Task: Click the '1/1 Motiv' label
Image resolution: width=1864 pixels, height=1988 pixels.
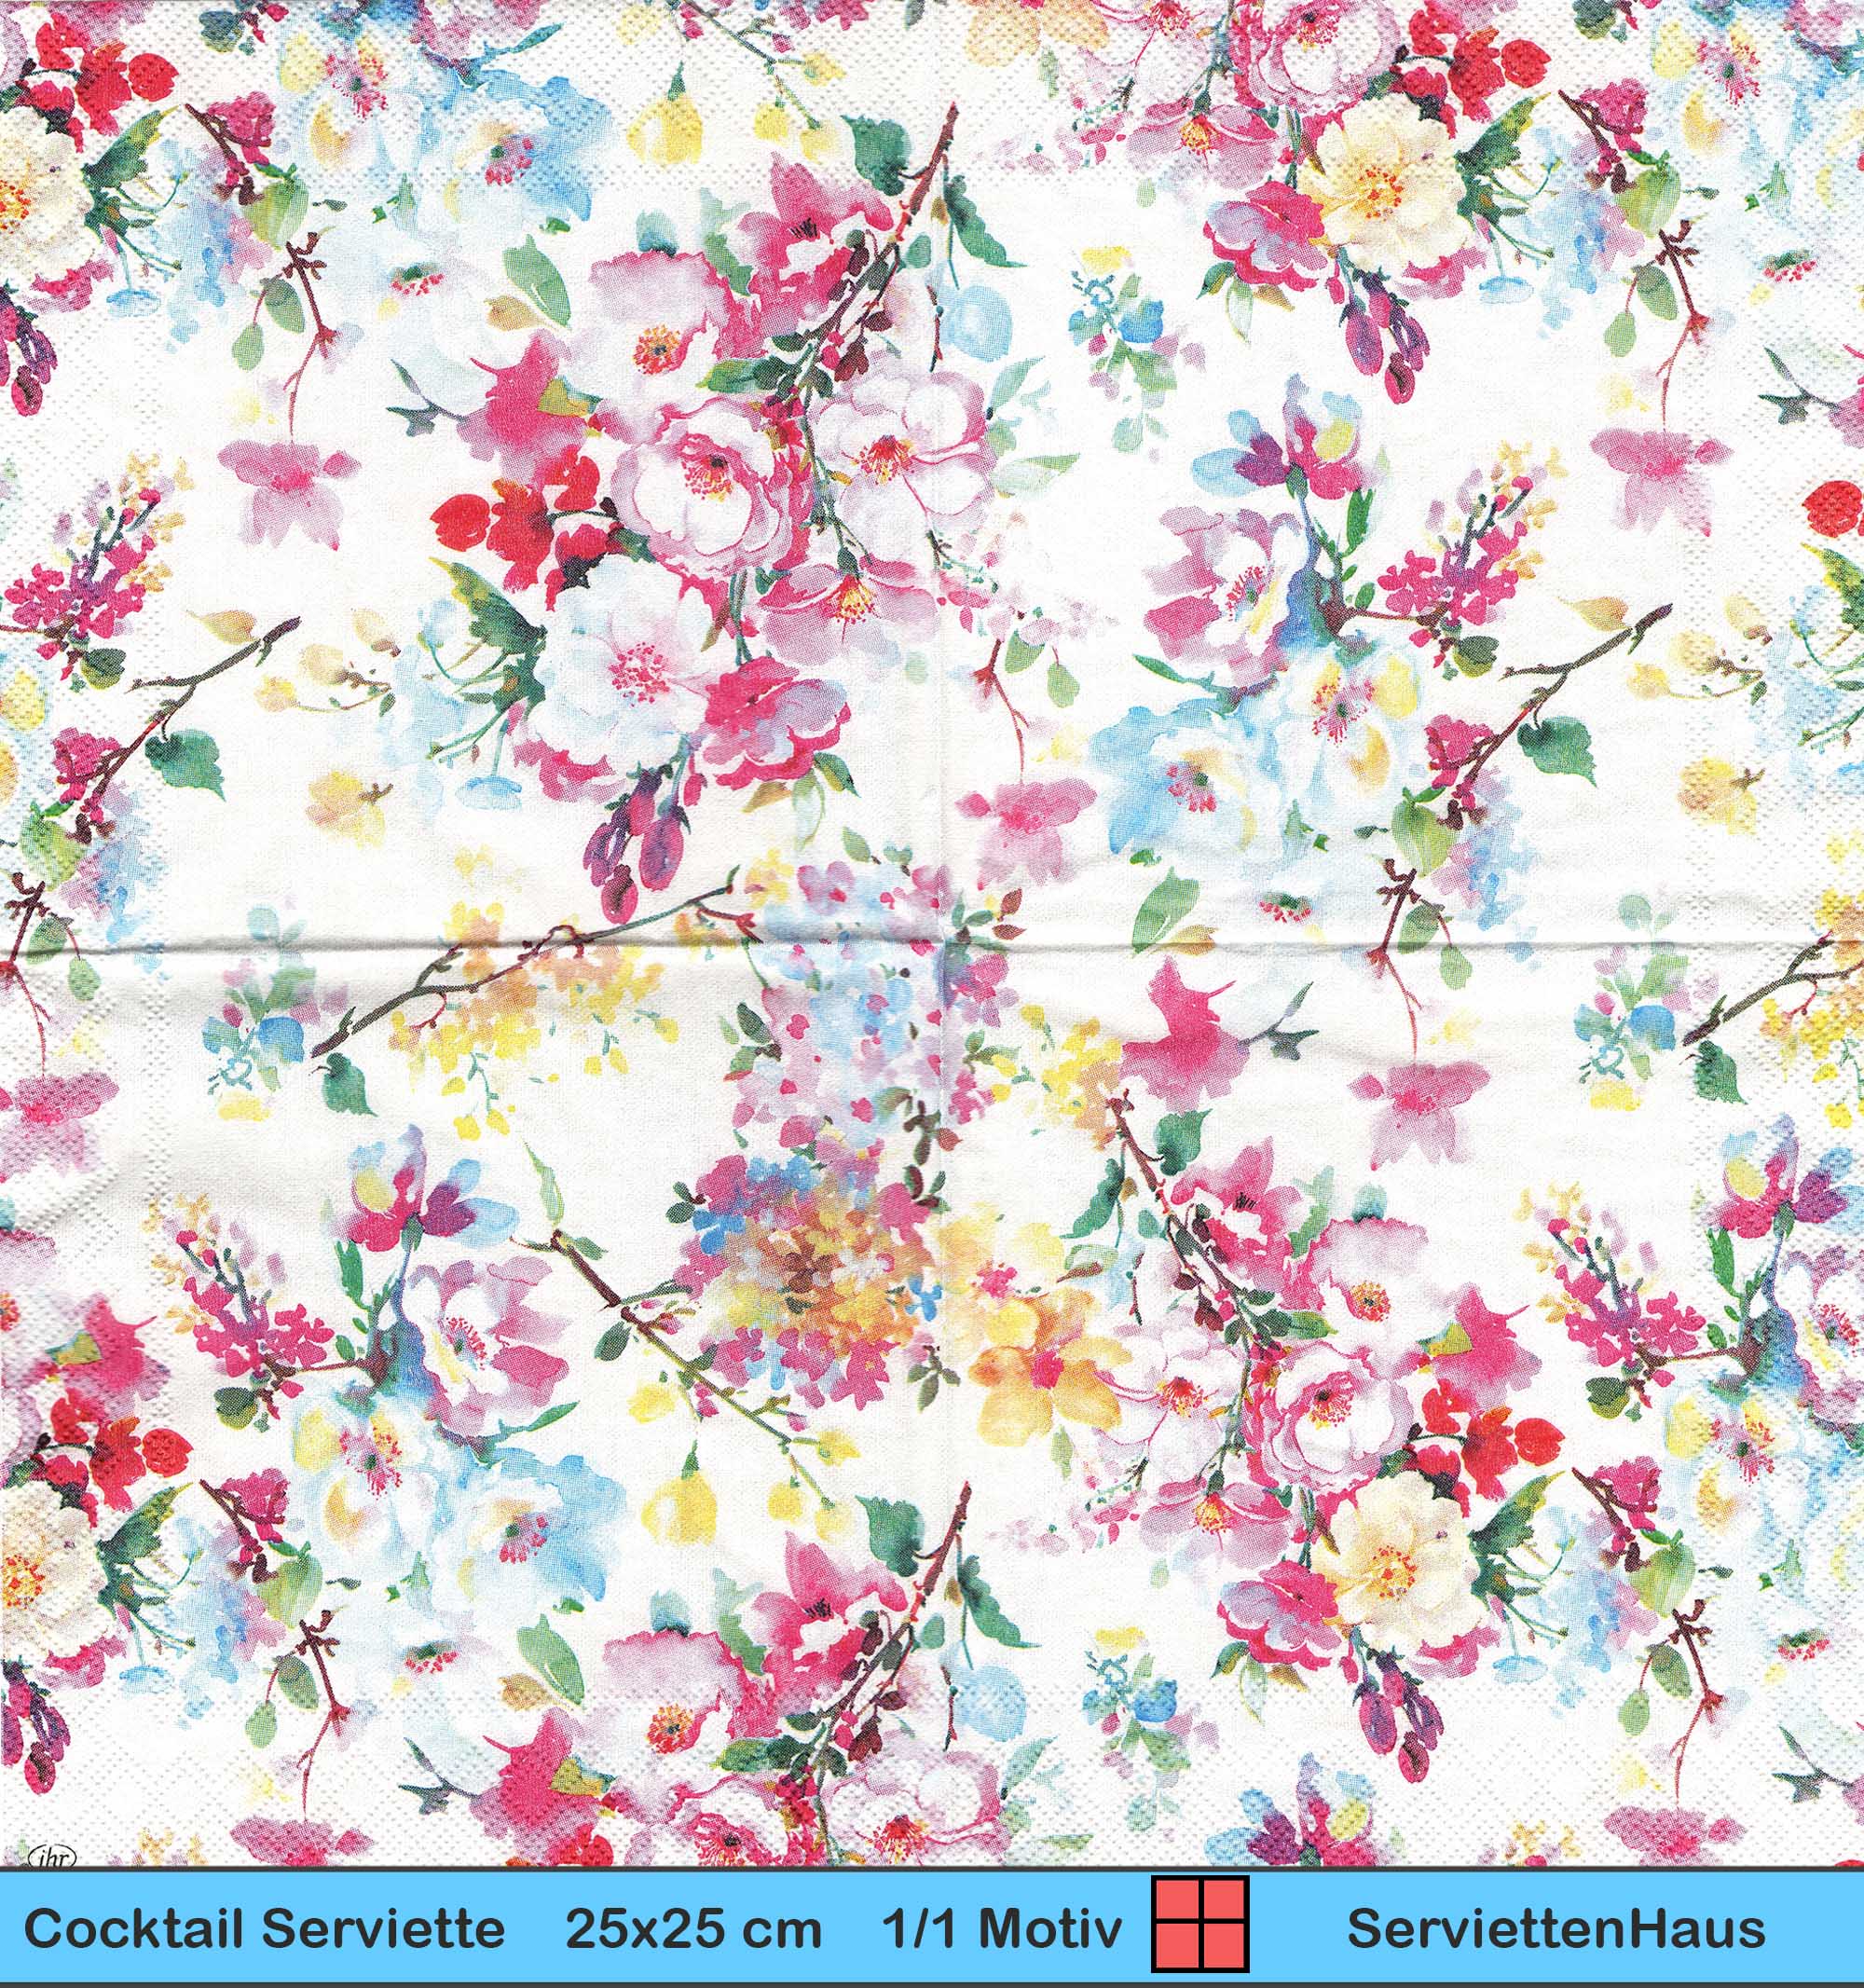Action: 1004,1929
